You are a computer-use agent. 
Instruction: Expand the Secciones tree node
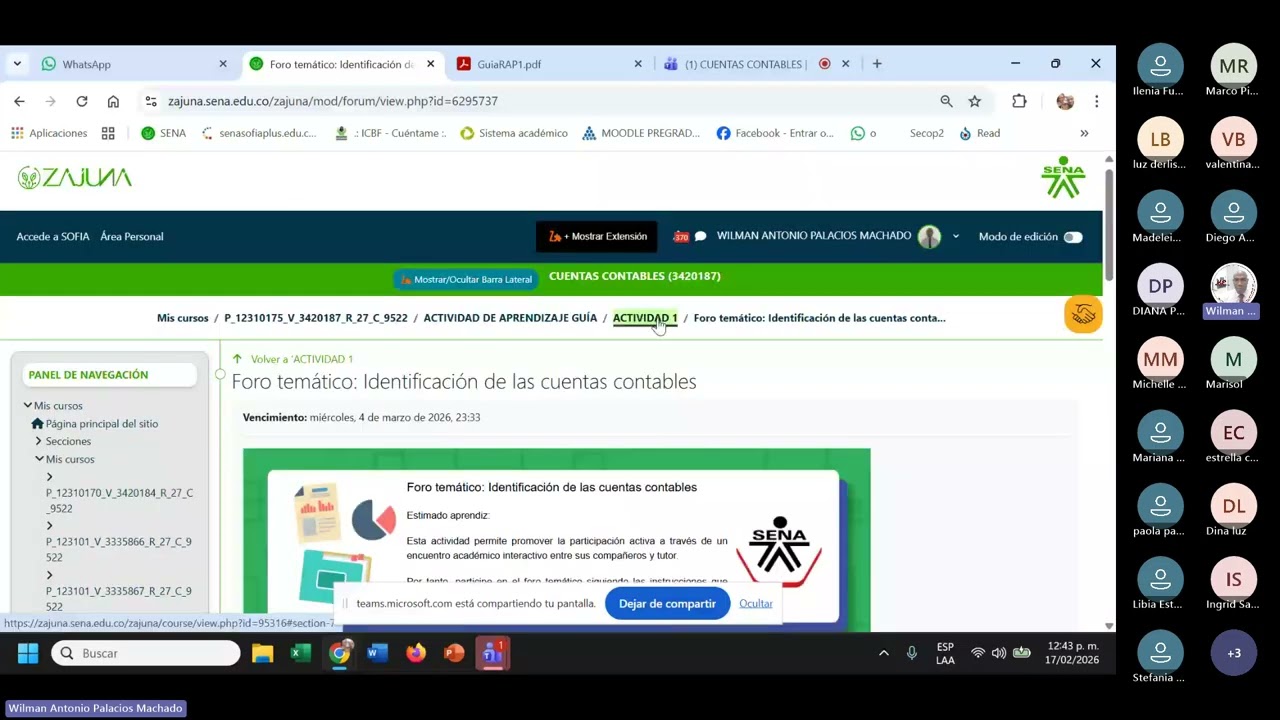[39, 441]
